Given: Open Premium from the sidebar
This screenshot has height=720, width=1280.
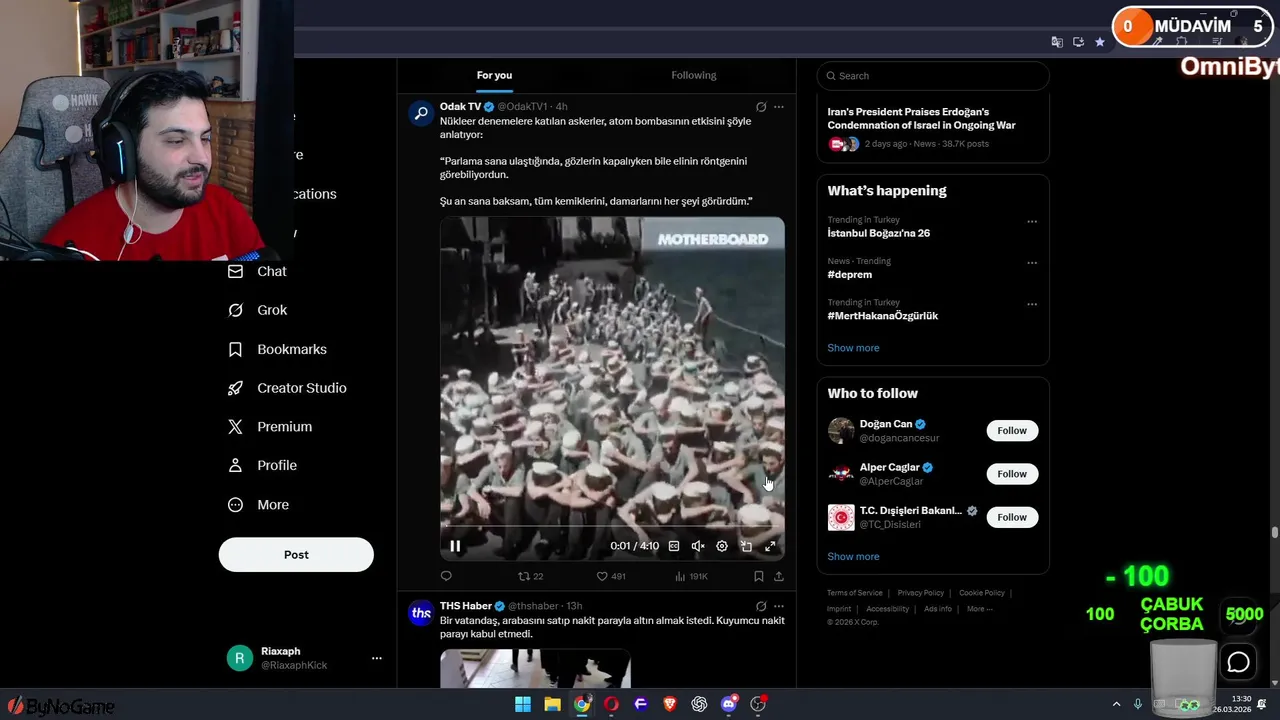Looking at the screenshot, I should (x=270, y=426).
